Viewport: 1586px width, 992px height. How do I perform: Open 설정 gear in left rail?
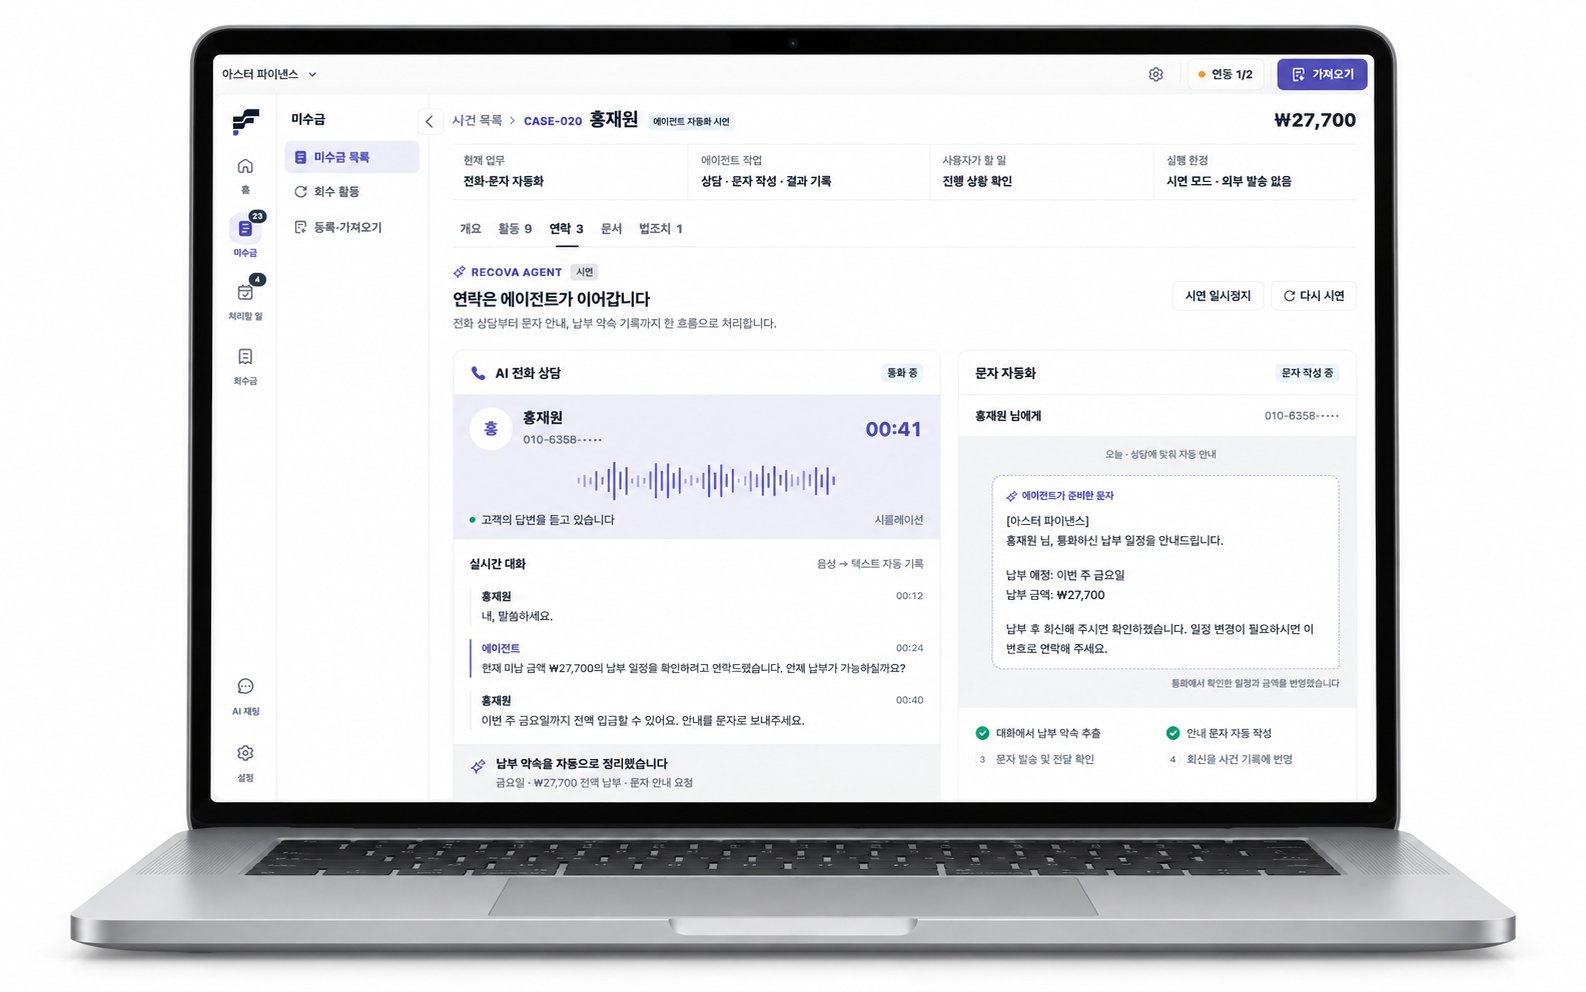[x=245, y=753]
